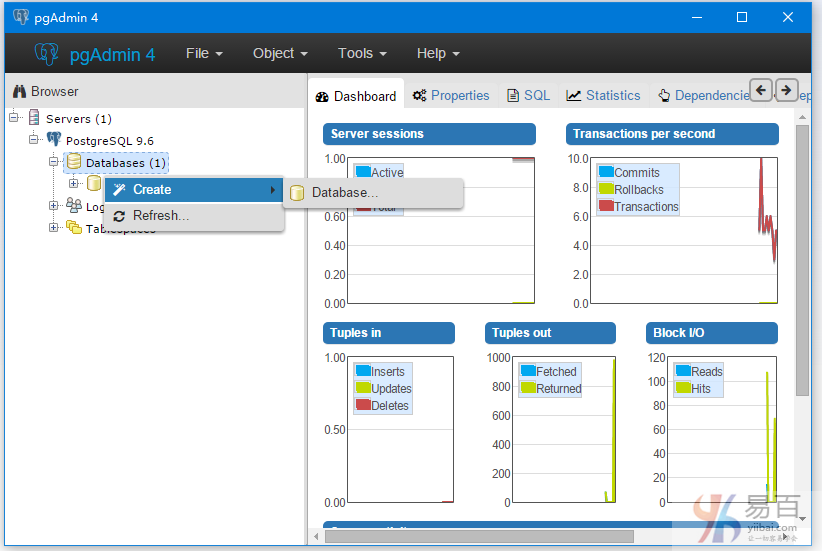Expand the Tablespaces tree node

[54, 228]
